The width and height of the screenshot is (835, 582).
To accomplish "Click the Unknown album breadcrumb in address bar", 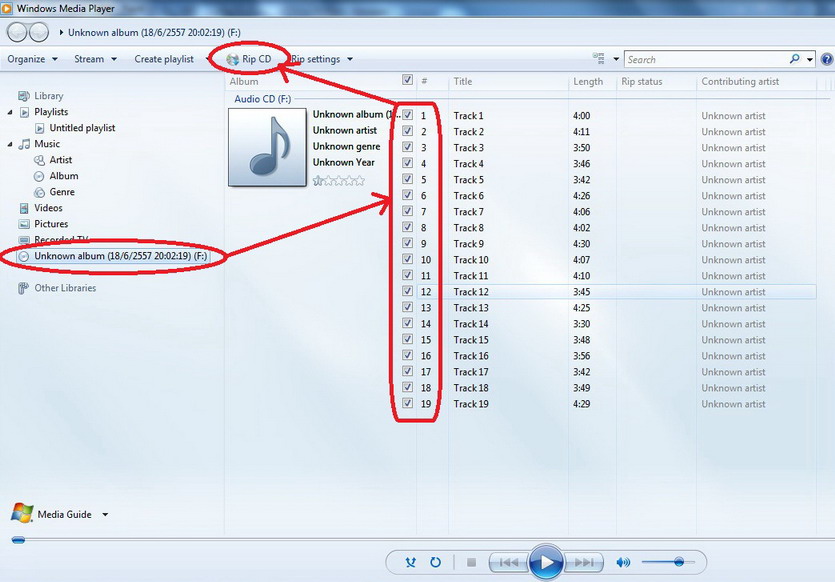I will (x=154, y=32).
